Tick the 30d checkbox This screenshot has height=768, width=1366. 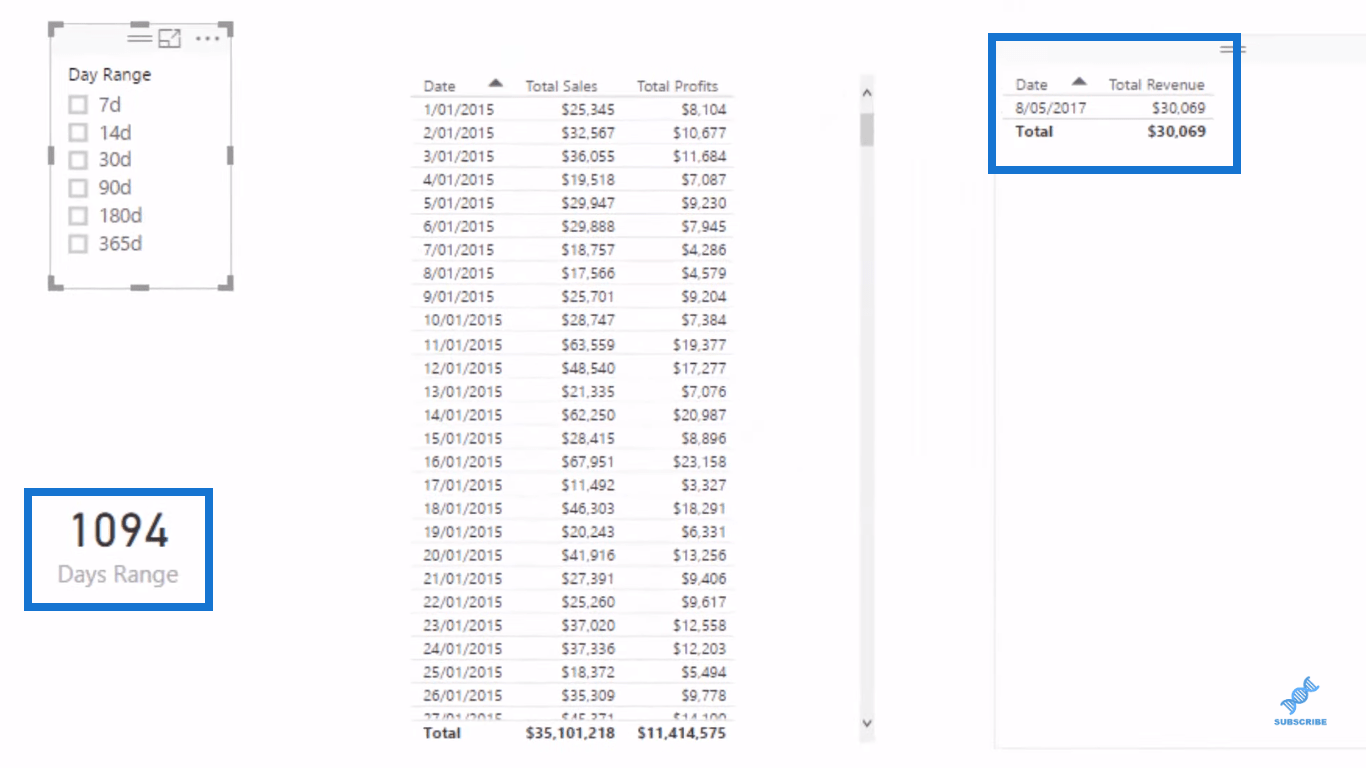(x=78, y=159)
